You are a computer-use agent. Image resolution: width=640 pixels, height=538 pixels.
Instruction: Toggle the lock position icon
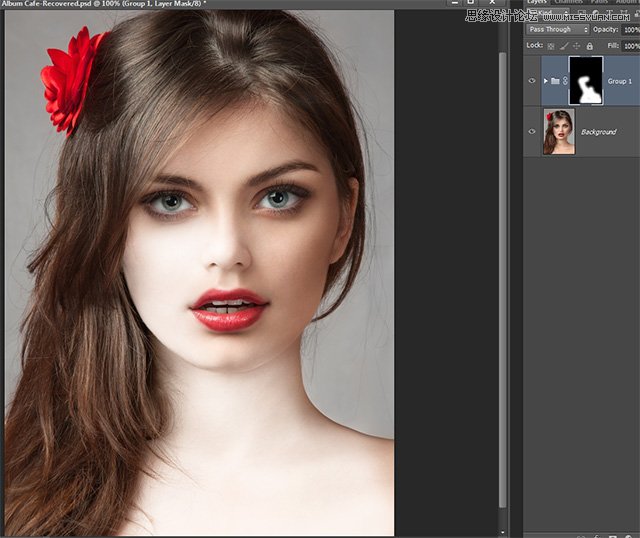coord(576,46)
